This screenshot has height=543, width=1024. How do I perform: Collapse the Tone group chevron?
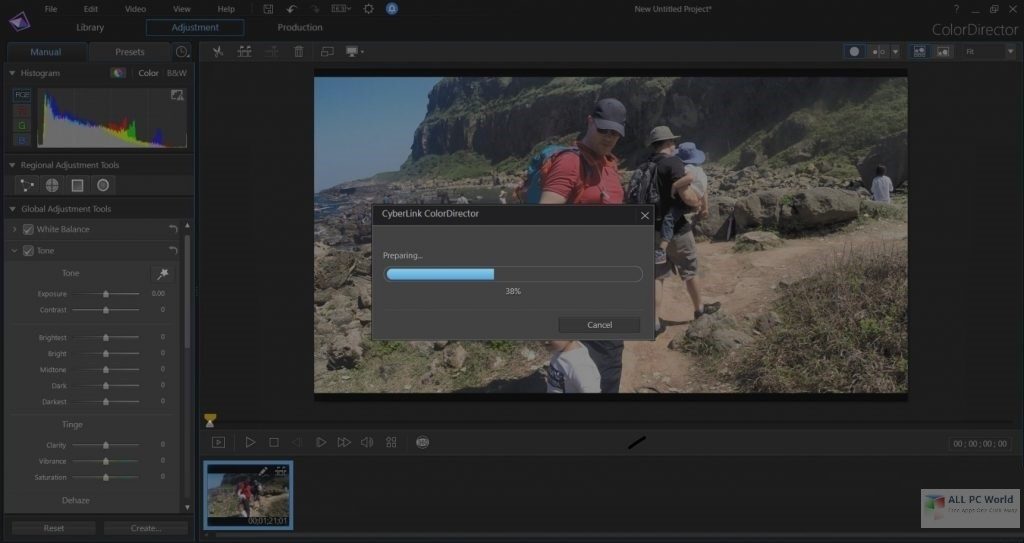(x=14, y=251)
